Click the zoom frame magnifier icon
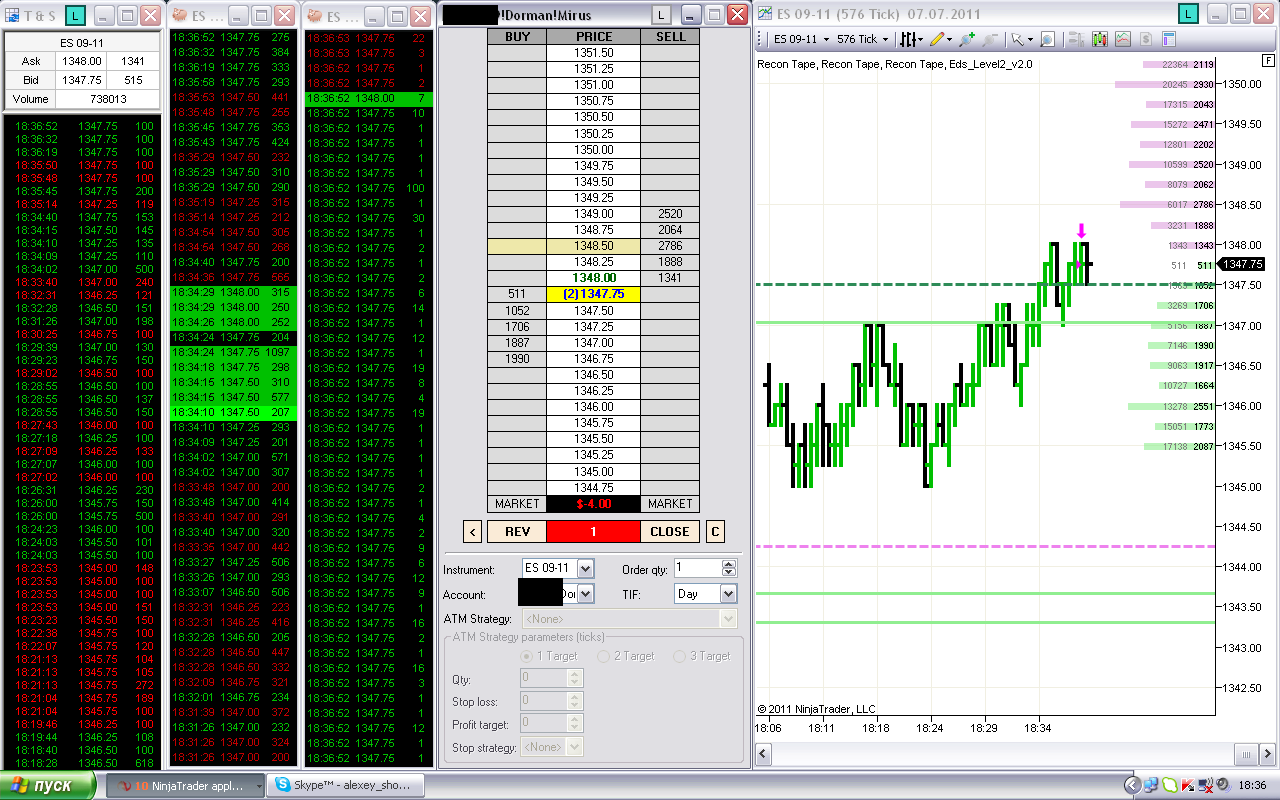This screenshot has height=800, width=1280. (1047, 39)
